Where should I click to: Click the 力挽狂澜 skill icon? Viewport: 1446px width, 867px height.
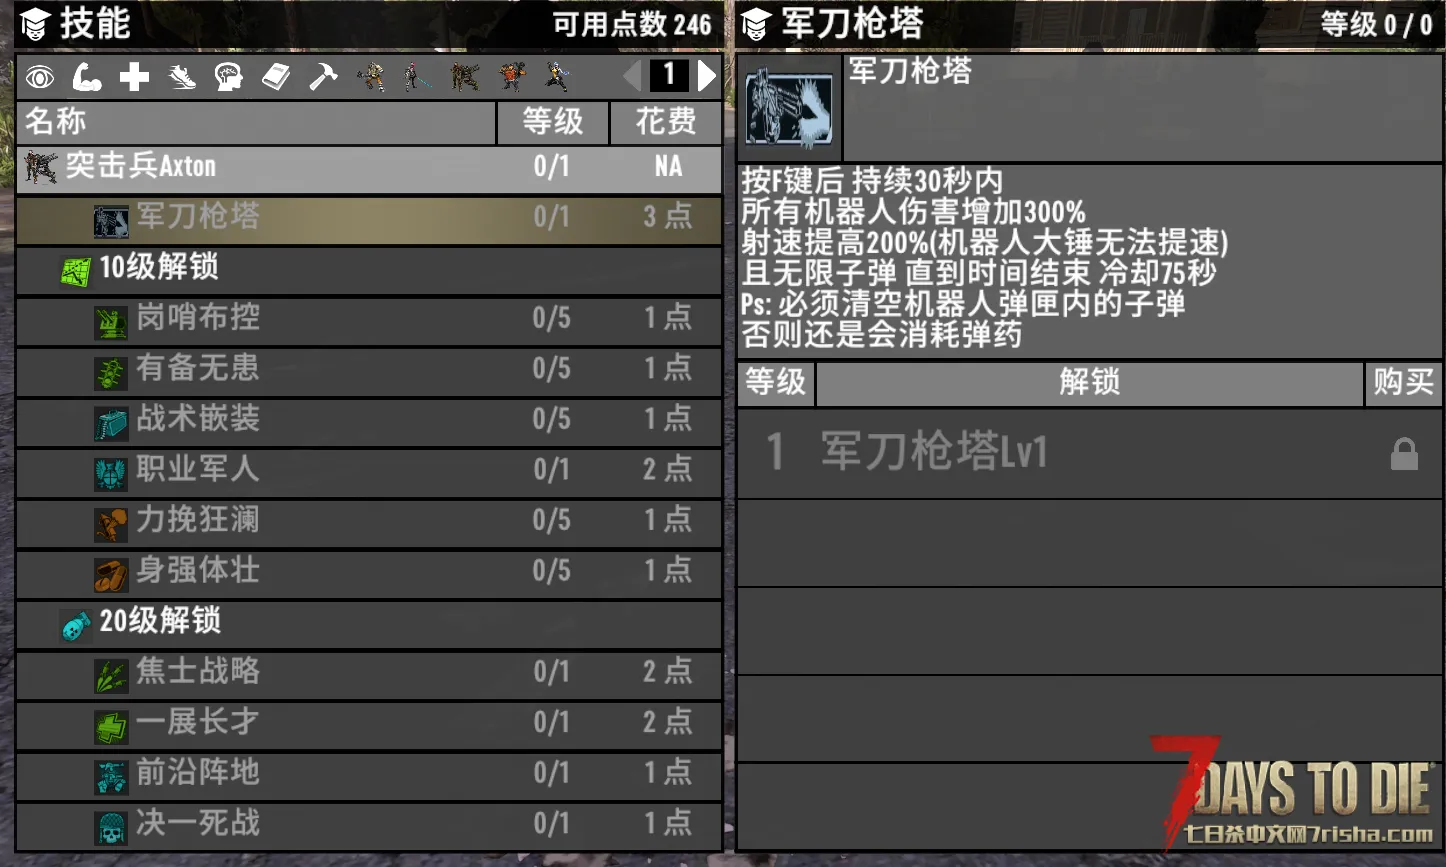111,524
